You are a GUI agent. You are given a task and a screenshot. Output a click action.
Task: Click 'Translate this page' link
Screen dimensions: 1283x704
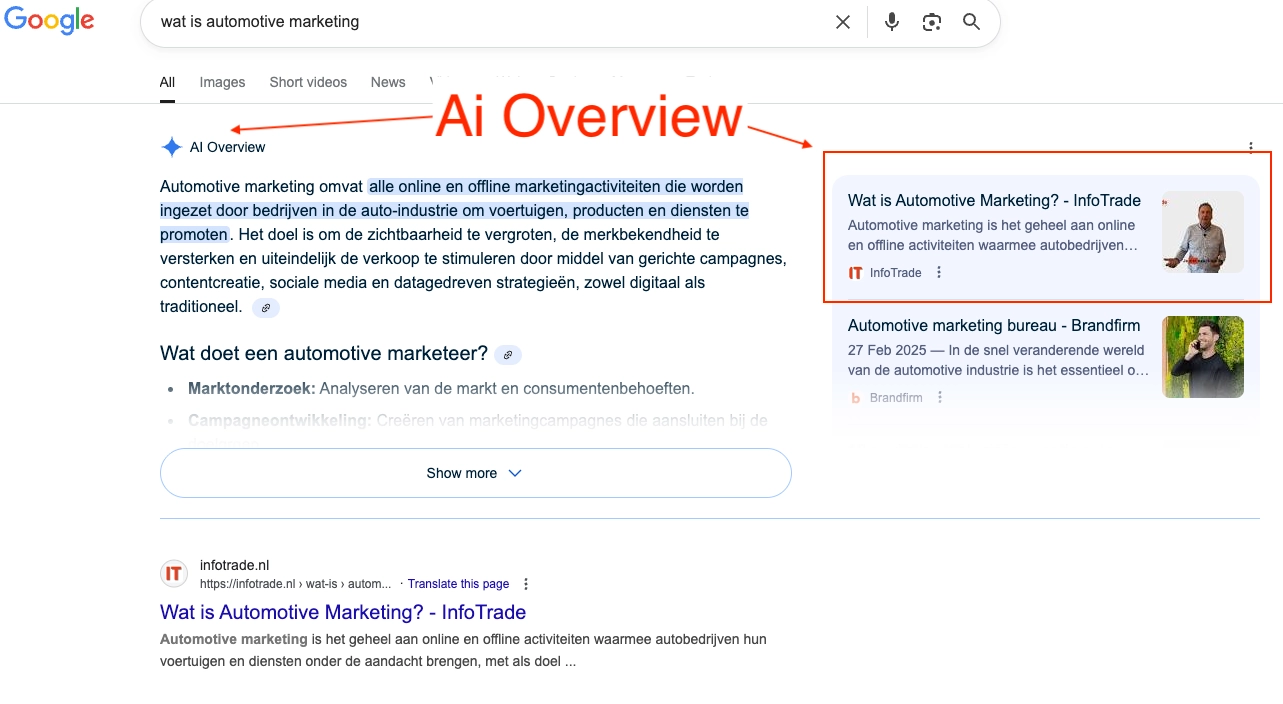(x=458, y=584)
